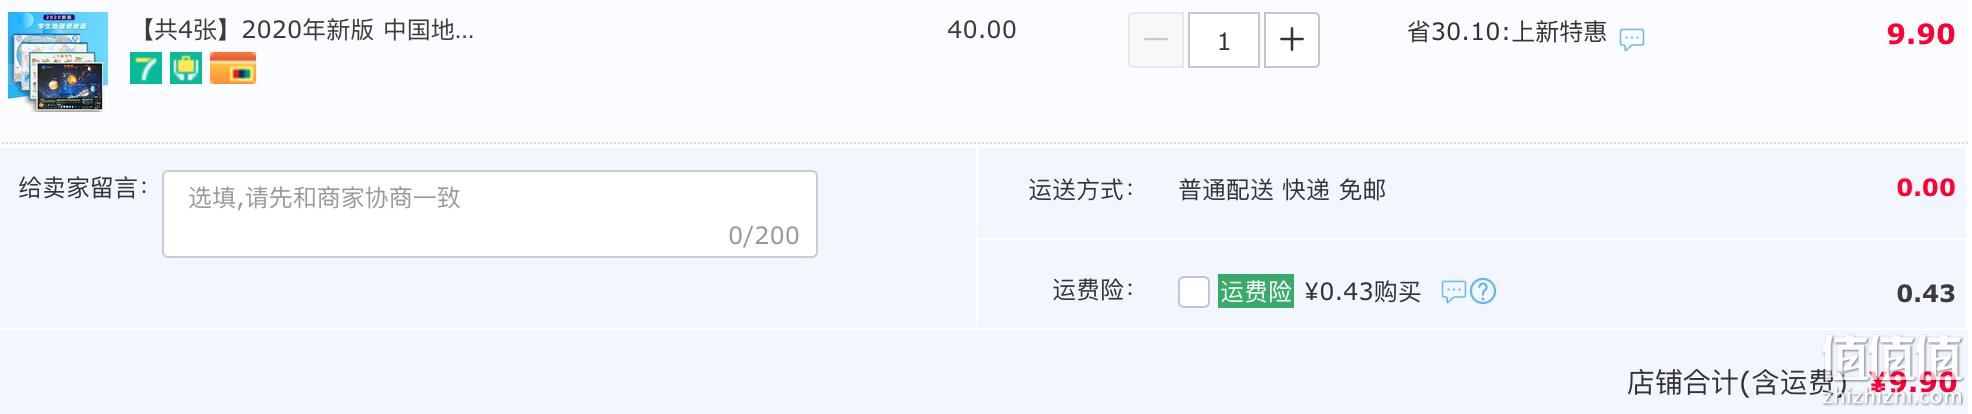This screenshot has height=414, width=1972.
Task: Click the 省30.10 上新特惠 promotion text
Action: click(1507, 32)
